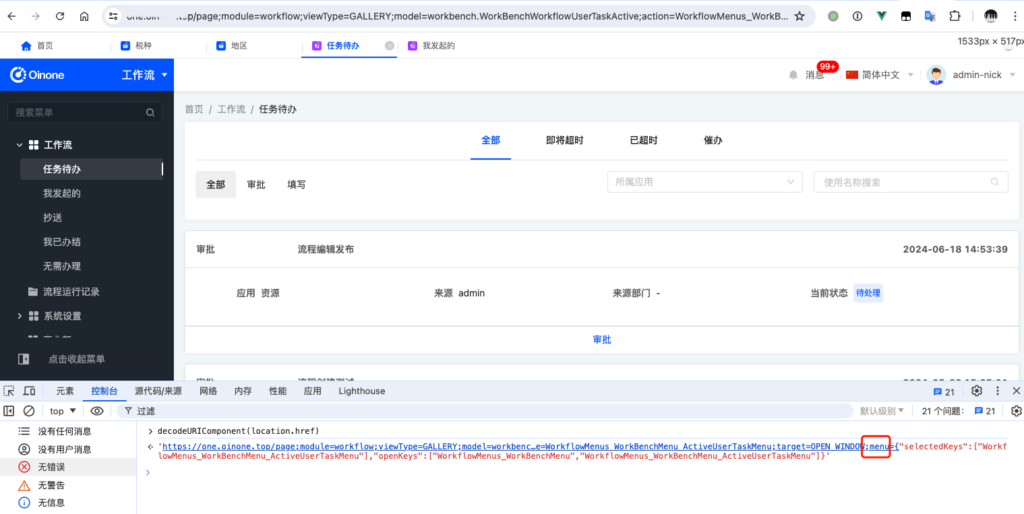Collapse the 工作流 menu group
This screenshot has width=1024, height=514.
point(20,145)
